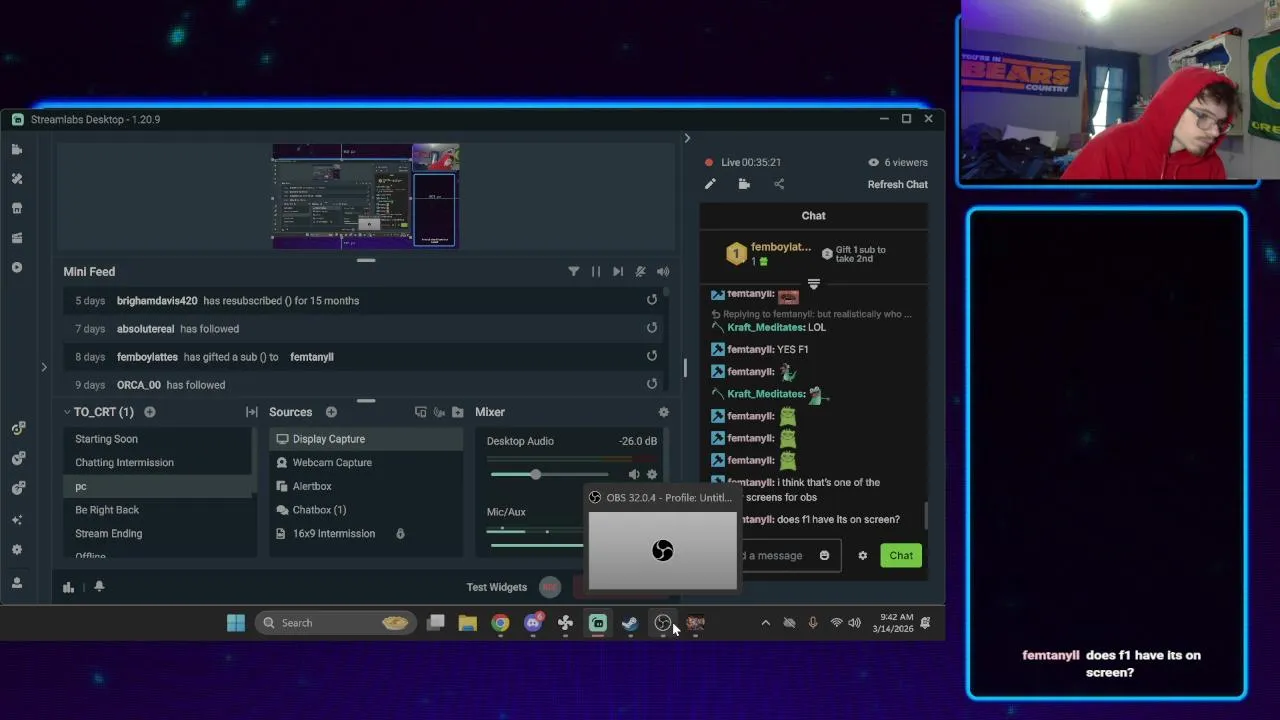The height and width of the screenshot is (720, 1280).
Task: Replay the ORCA_00 has followed alert
Action: point(652,384)
